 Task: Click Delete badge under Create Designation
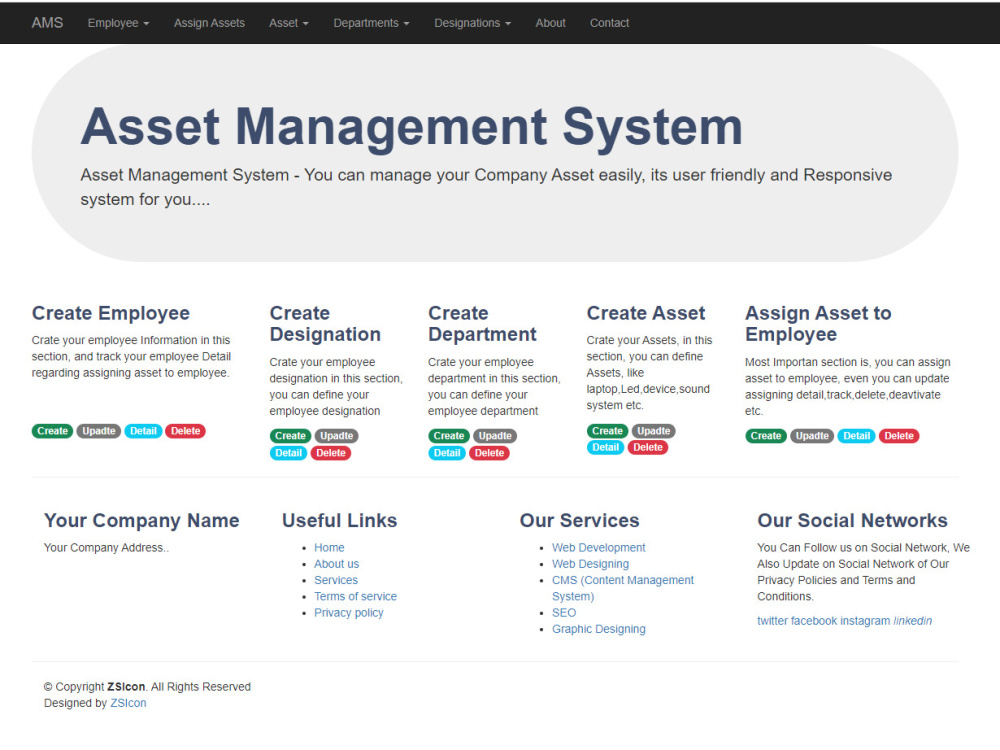(331, 453)
